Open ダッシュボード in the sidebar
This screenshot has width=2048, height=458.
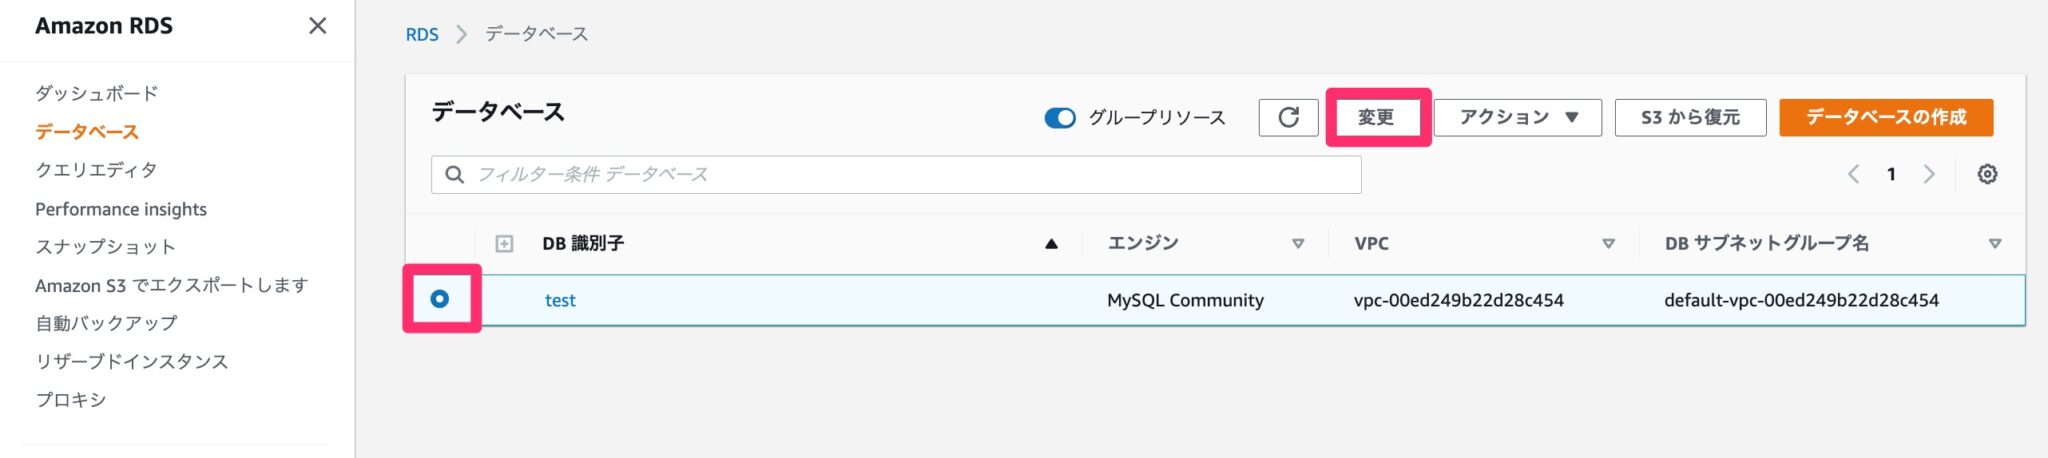coord(97,93)
